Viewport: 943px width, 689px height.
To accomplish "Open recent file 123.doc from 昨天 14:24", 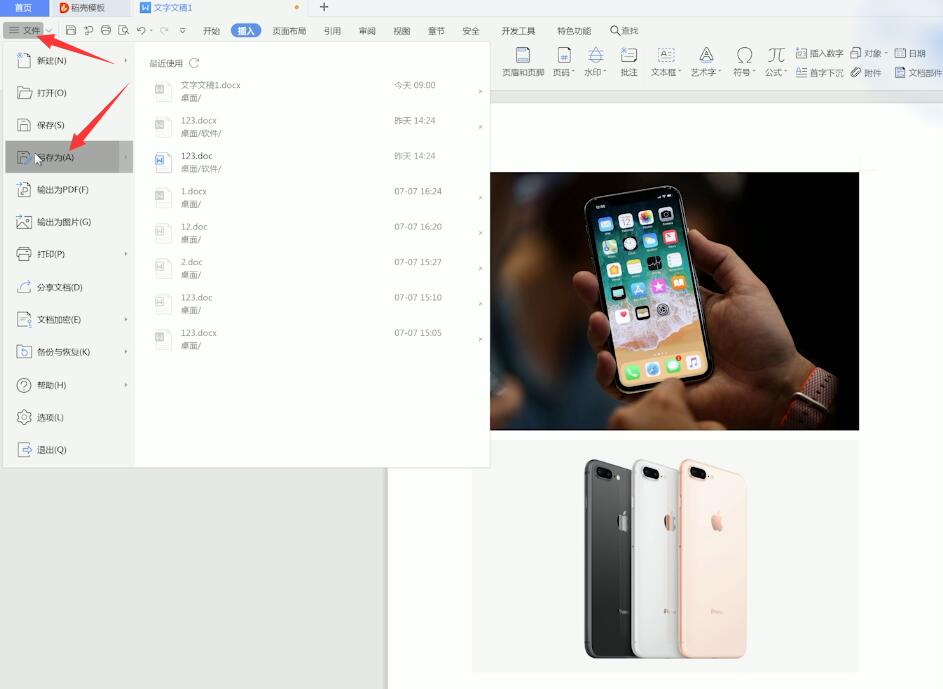I will click(317, 162).
